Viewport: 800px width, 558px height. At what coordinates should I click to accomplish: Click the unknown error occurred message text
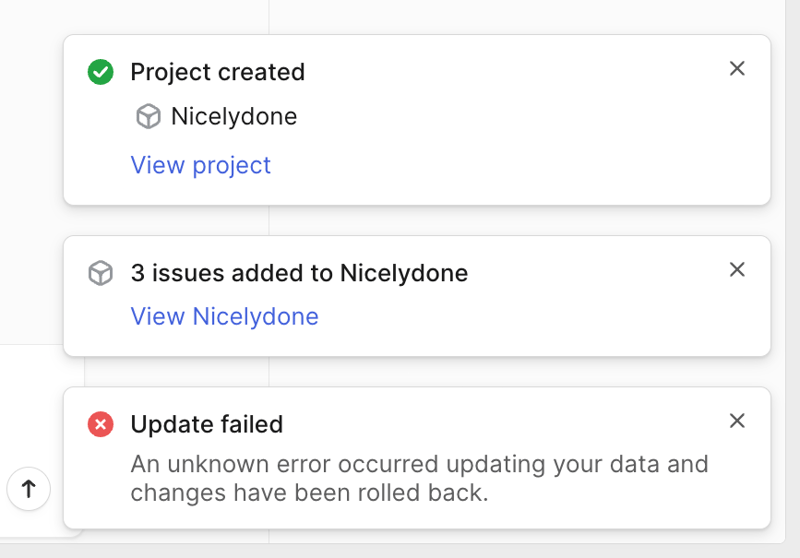point(419,465)
